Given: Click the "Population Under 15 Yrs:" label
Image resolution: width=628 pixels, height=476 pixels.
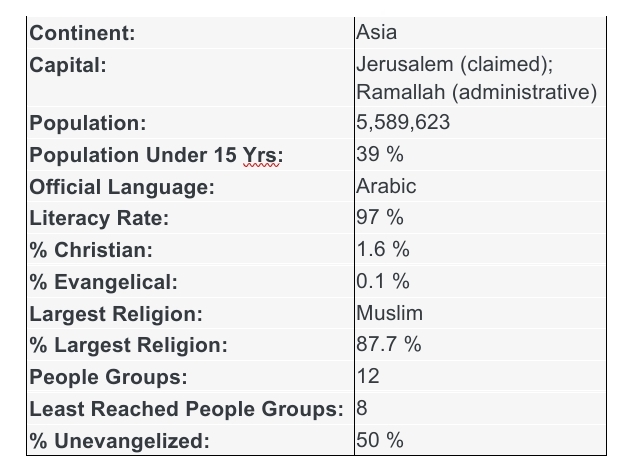Looking at the screenshot, I should [x=157, y=155].
